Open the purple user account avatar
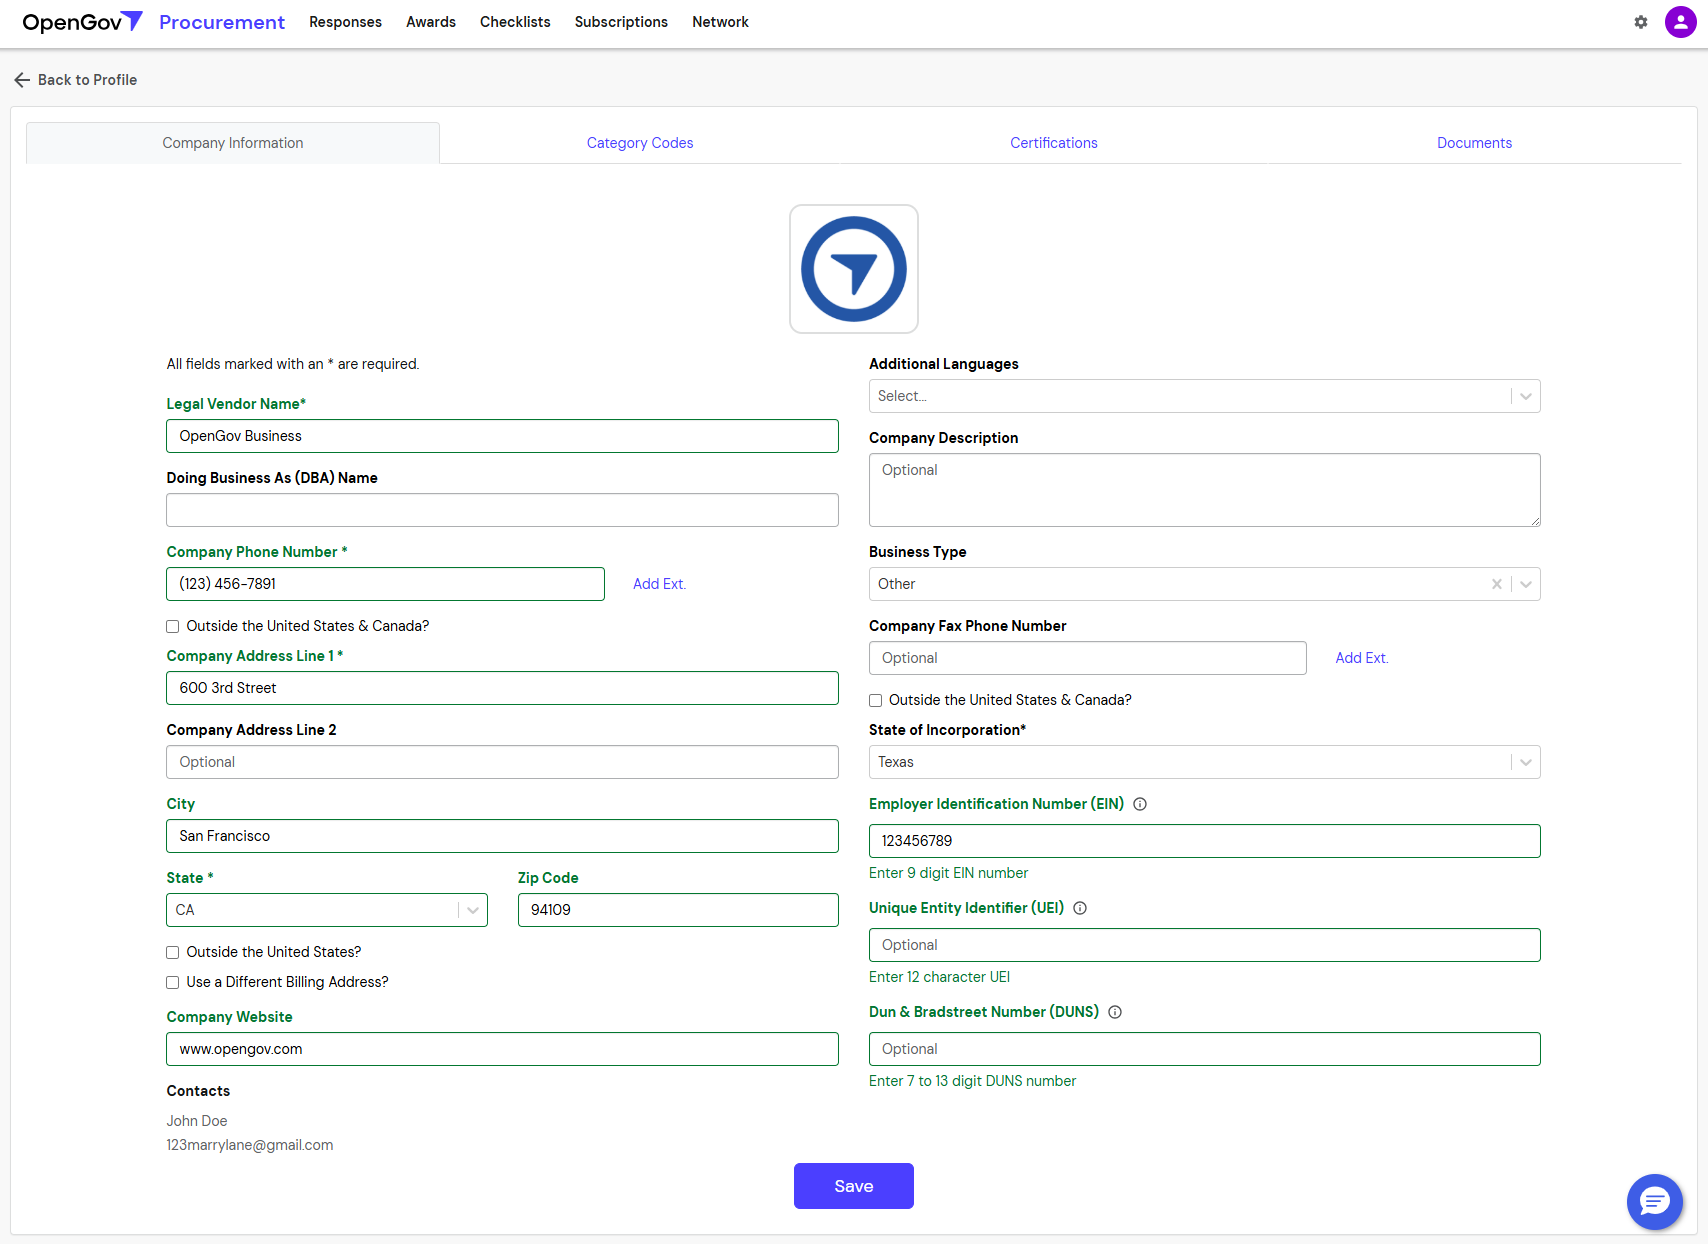 pos(1680,22)
